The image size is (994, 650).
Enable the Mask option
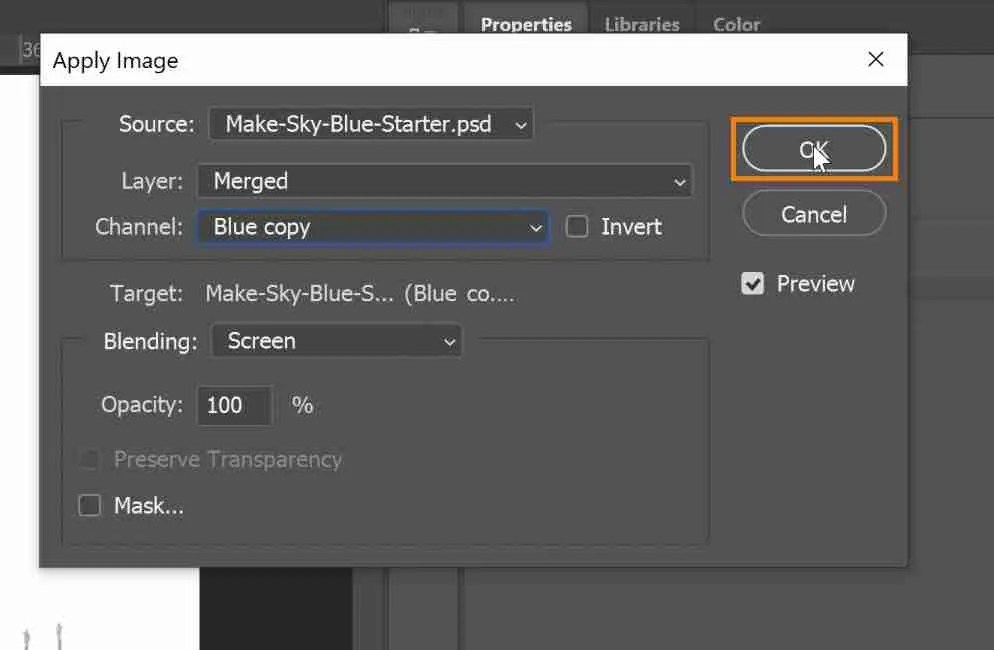point(89,505)
